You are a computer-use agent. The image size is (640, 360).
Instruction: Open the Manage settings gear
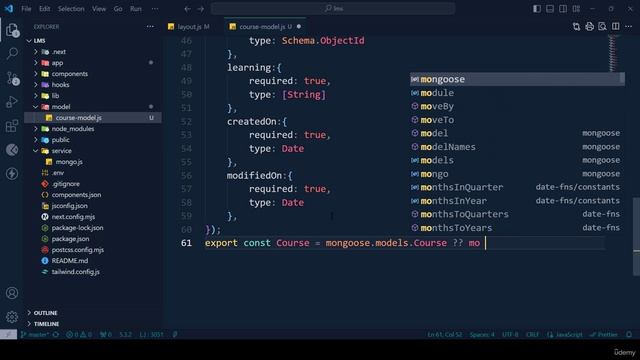click(12, 317)
